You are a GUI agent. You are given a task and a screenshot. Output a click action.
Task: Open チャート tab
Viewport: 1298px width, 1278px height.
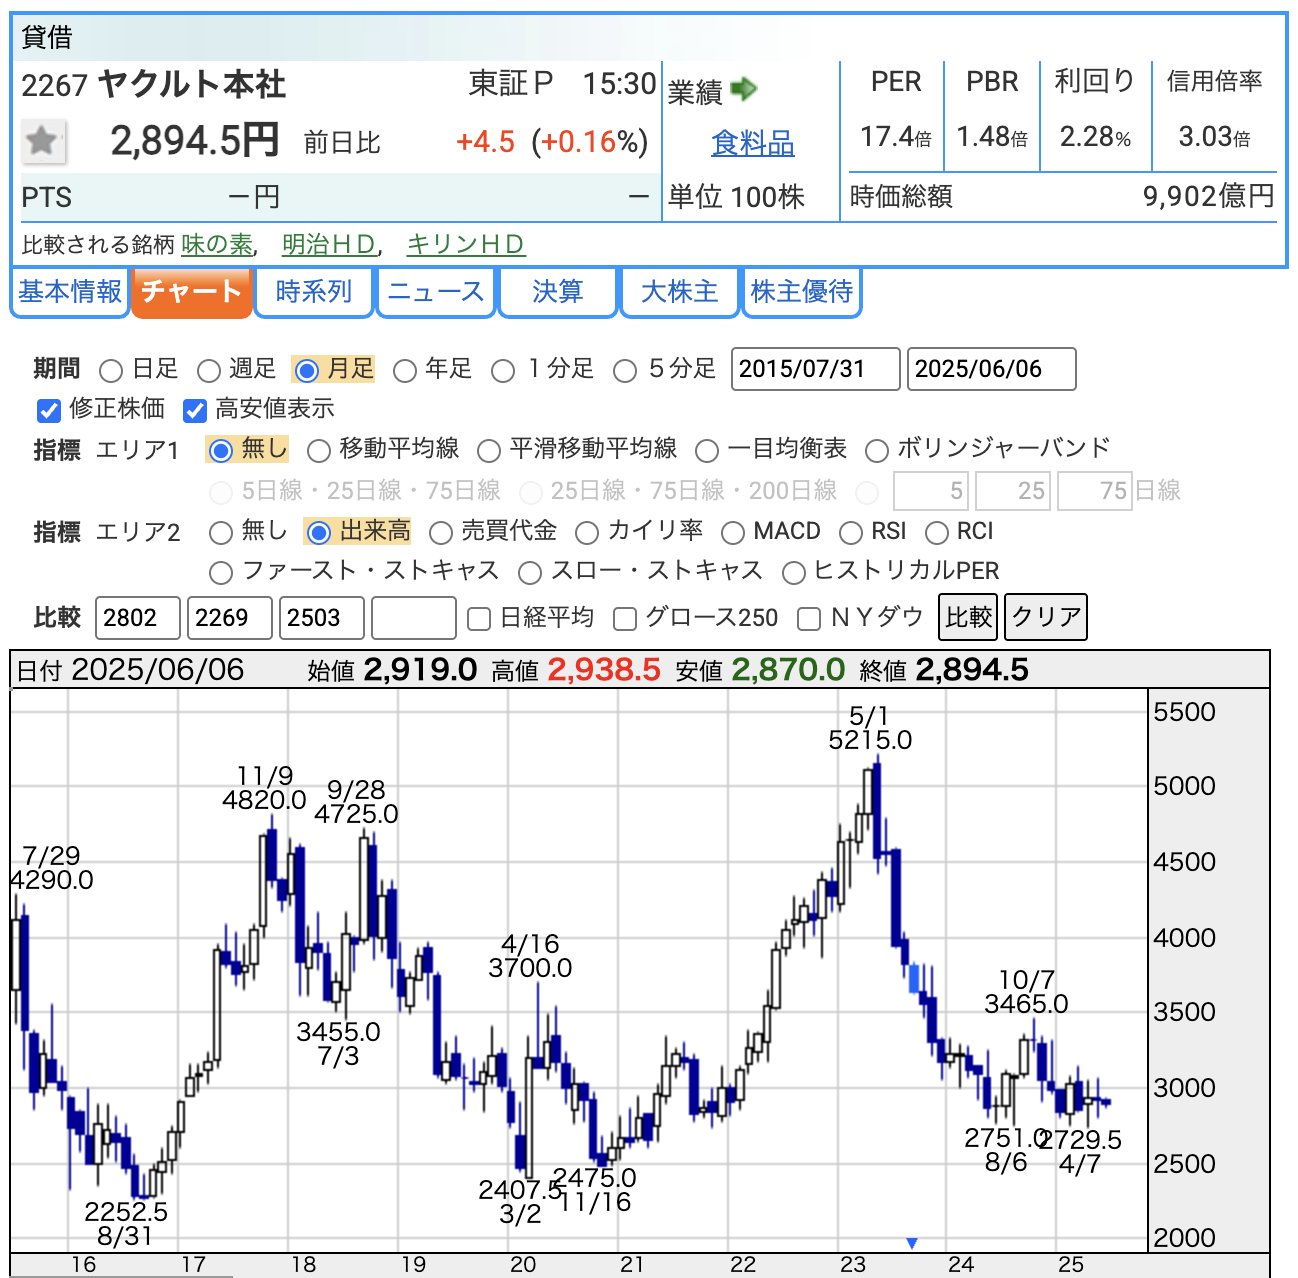[192, 292]
